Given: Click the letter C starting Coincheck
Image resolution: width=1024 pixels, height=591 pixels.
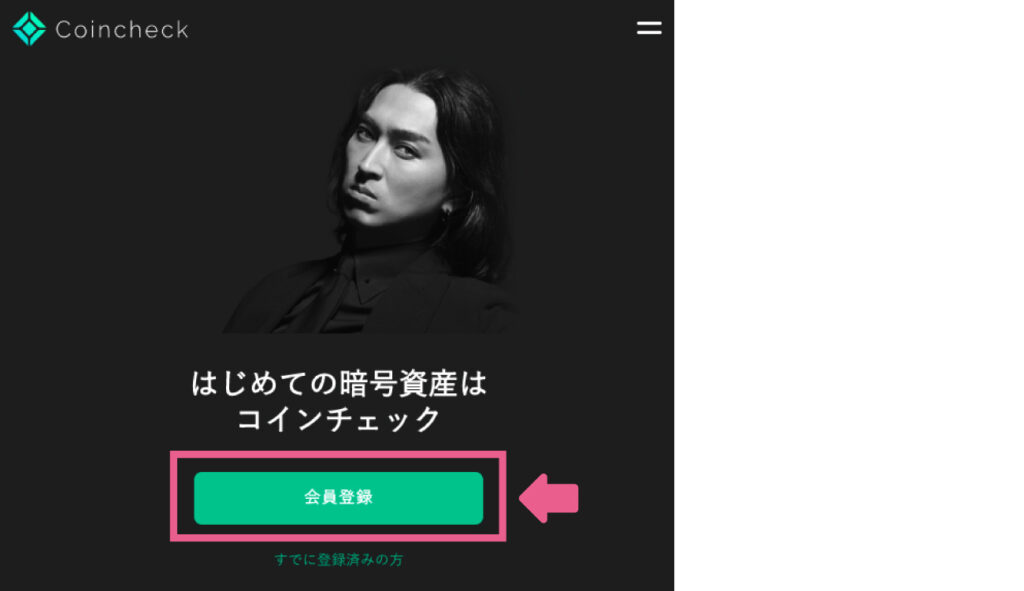Looking at the screenshot, I should pyautogui.click(x=63, y=29).
